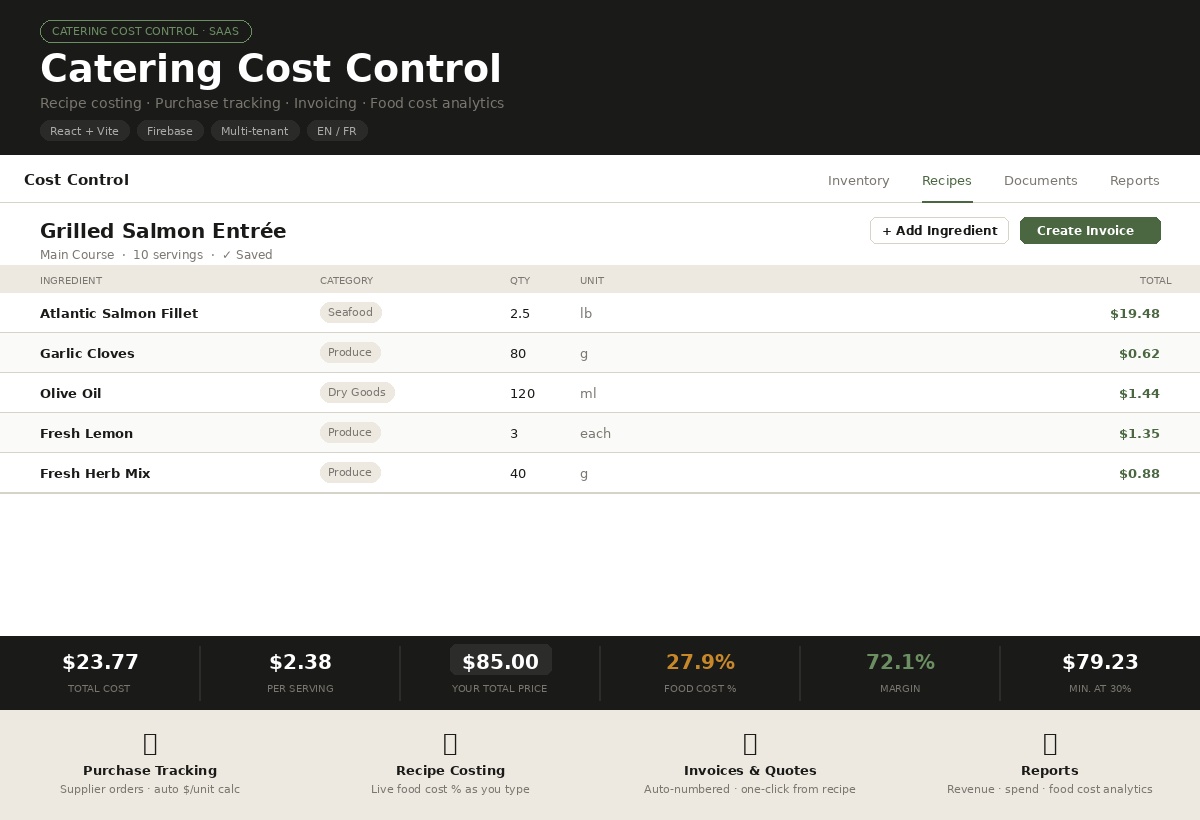Viewport: 1200px width, 820px height.
Task: Click the Dry Goods category tag
Action: click(x=357, y=393)
